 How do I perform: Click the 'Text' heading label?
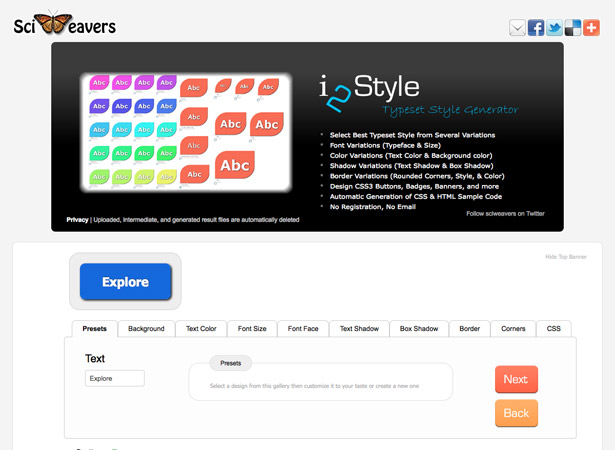pyautogui.click(x=95, y=359)
